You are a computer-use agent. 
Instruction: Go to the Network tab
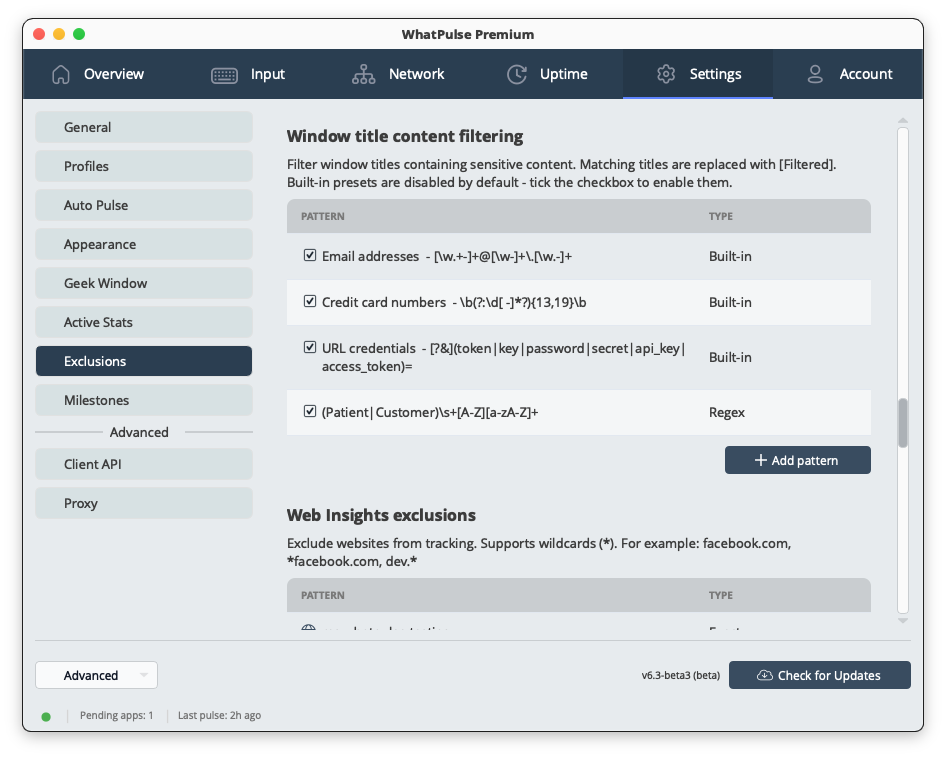click(x=398, y=74)
